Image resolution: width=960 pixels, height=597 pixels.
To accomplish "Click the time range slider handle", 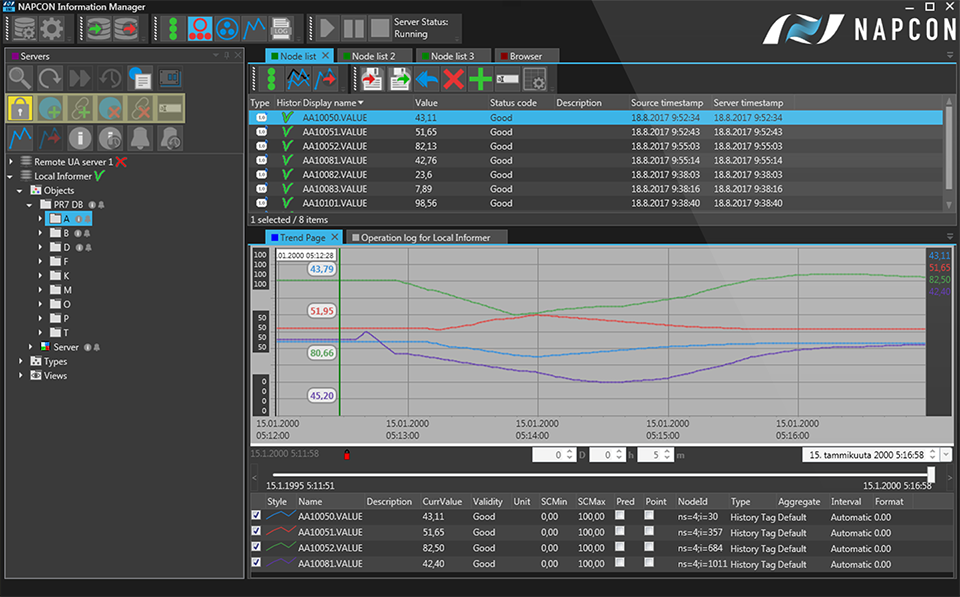I will pyautogui.click(x=931, y=474).
